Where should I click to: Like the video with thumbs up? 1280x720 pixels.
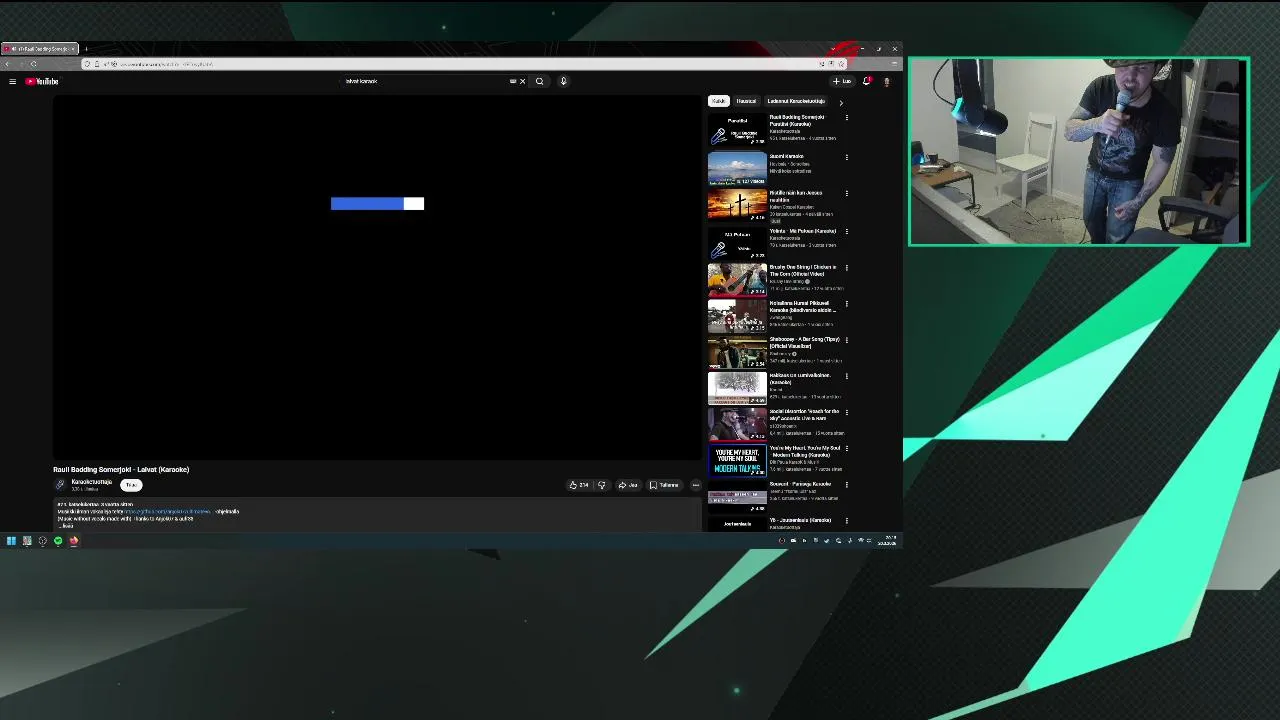579,485
